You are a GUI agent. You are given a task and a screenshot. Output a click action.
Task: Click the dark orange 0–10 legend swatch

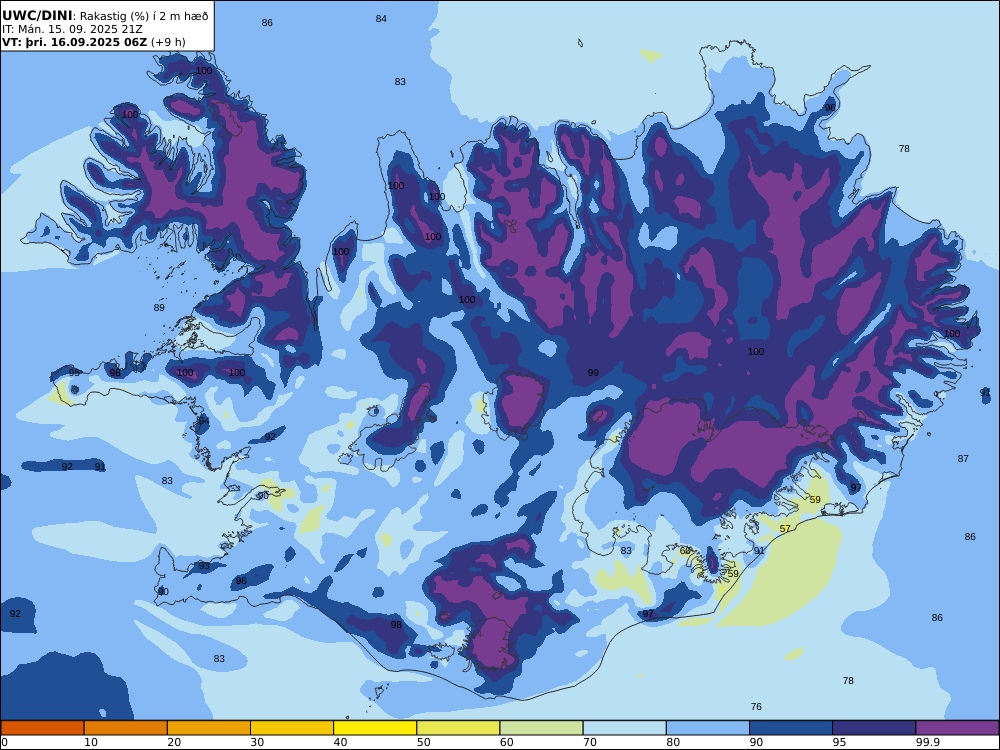[x=42, y=728]
